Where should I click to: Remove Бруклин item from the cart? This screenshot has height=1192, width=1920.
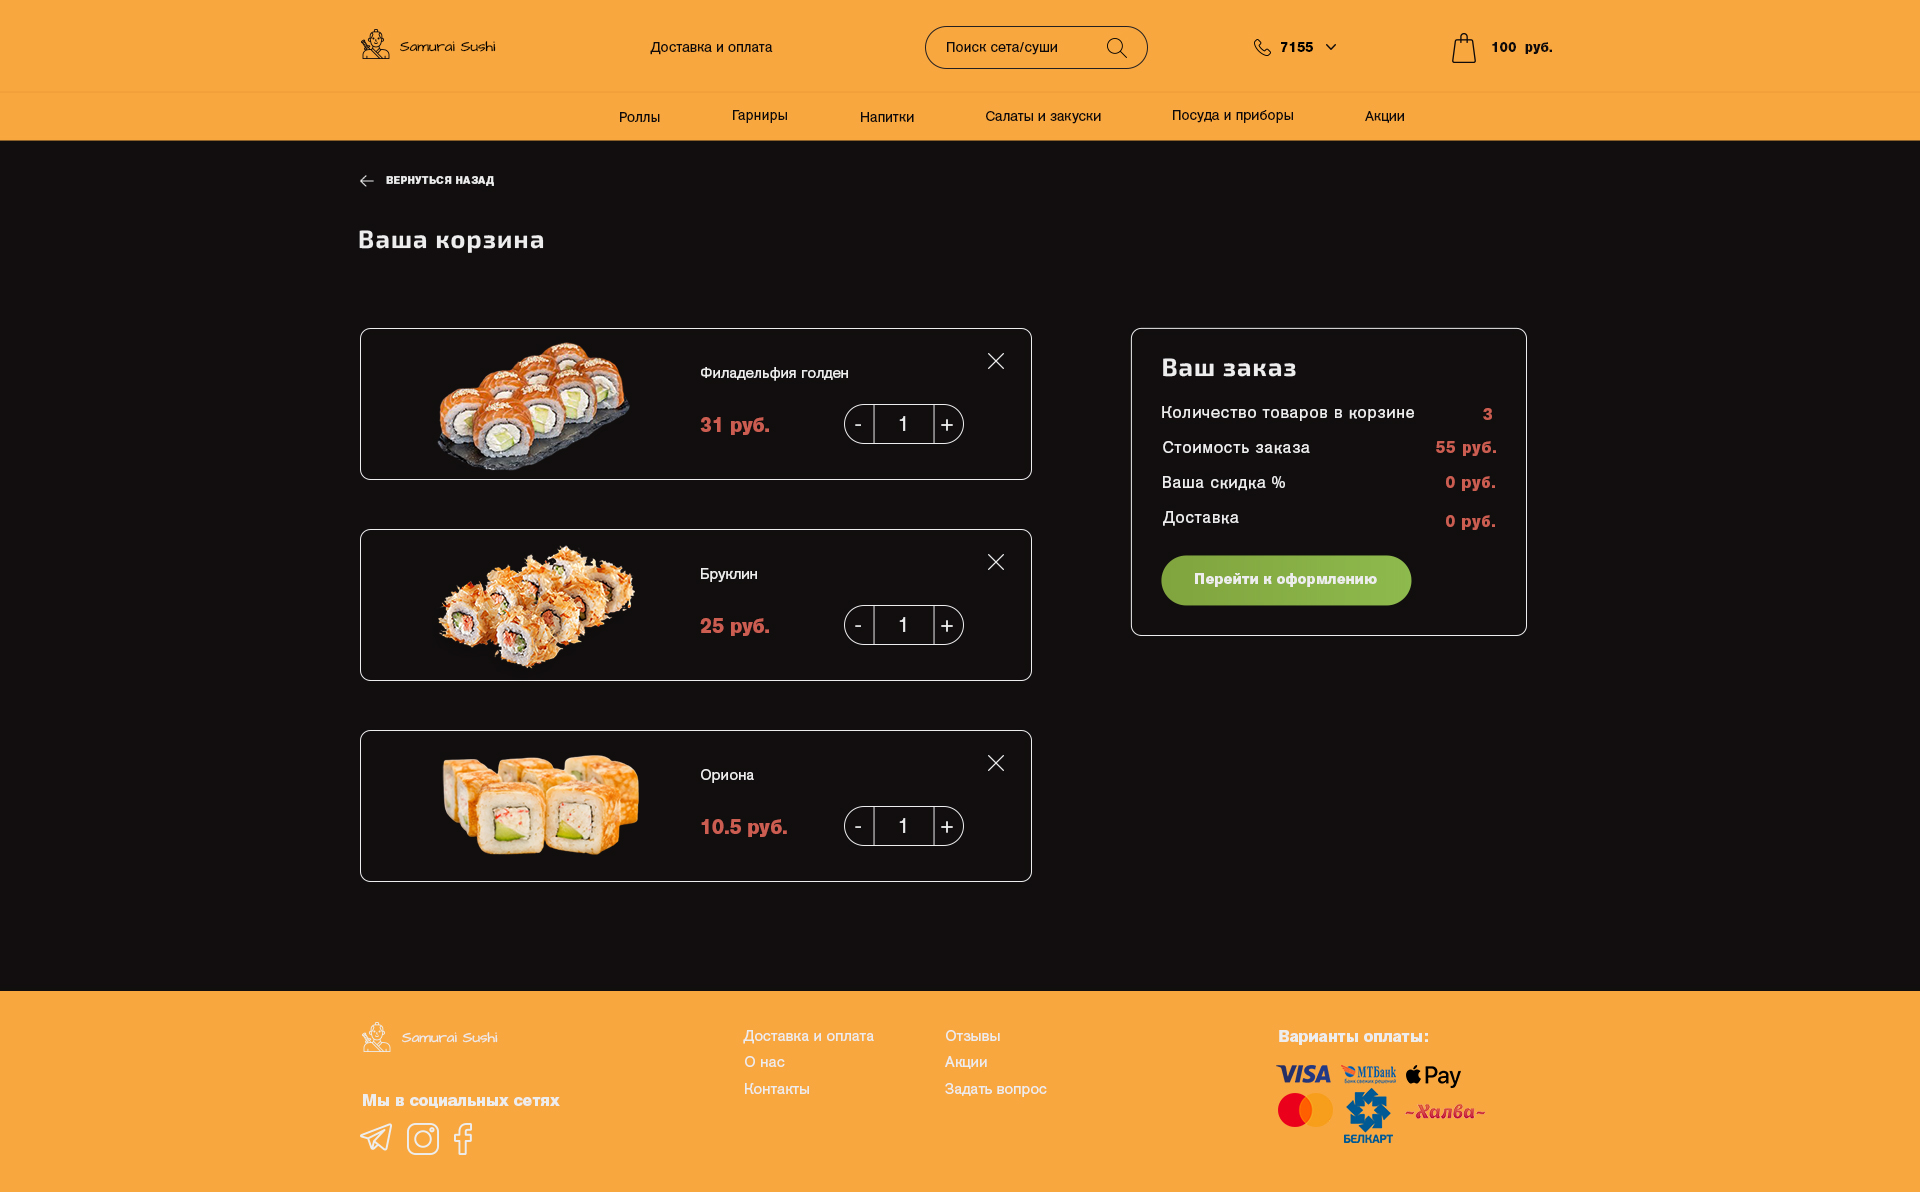pyautogui.click(x=996, y=562)
